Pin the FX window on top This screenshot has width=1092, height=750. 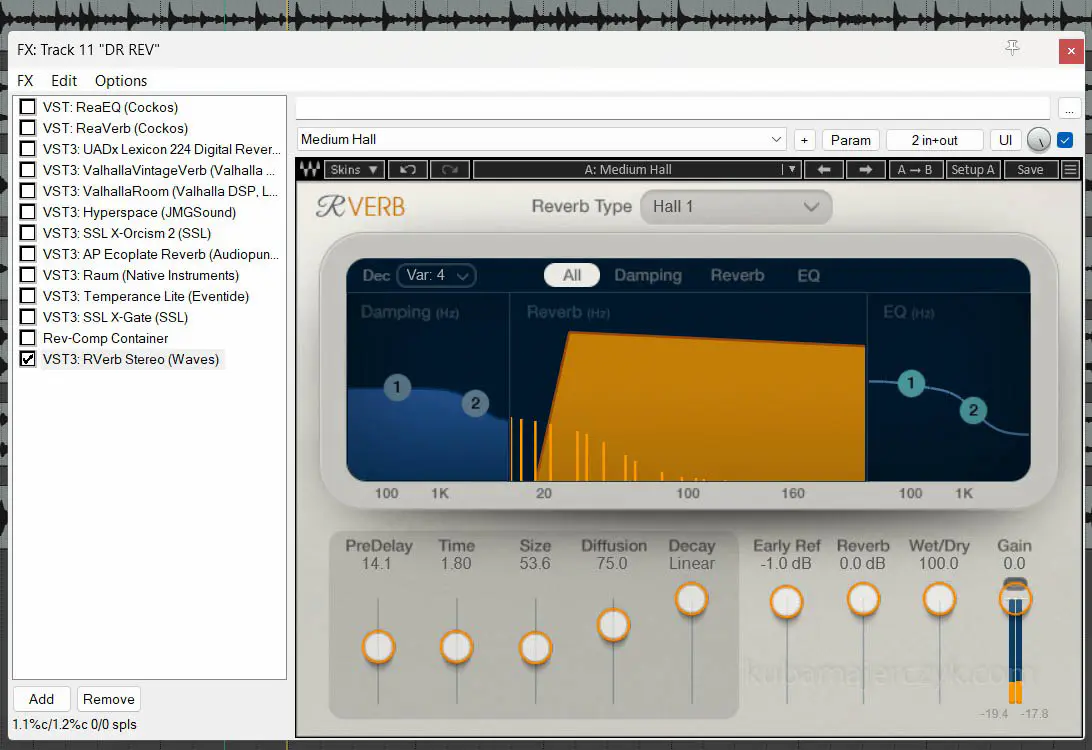[x=1012, y=48]
